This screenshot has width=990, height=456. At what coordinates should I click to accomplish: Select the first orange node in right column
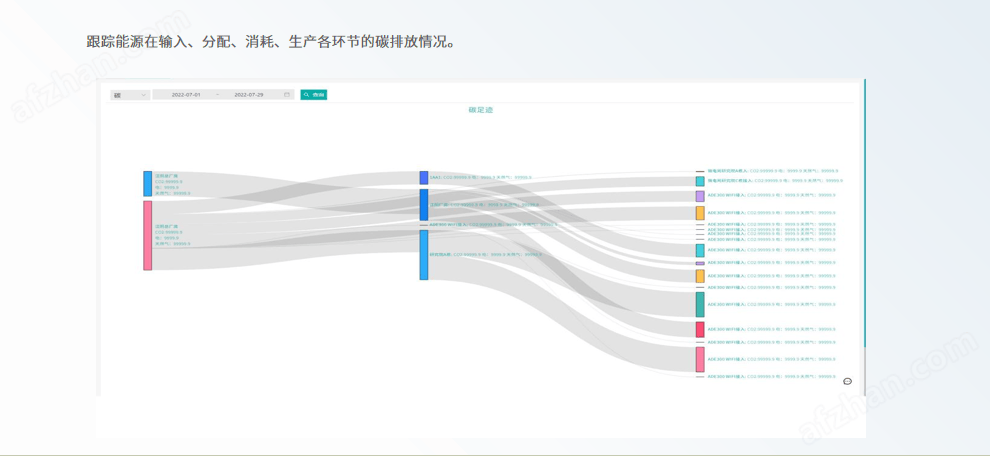(x=700, y=213)
